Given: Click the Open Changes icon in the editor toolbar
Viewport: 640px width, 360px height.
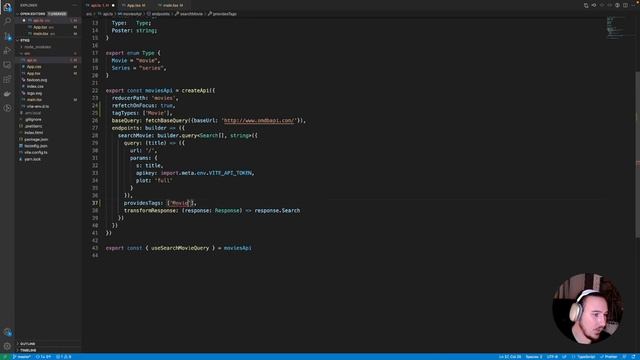Looking at the screenshot, I should (586, 5).
